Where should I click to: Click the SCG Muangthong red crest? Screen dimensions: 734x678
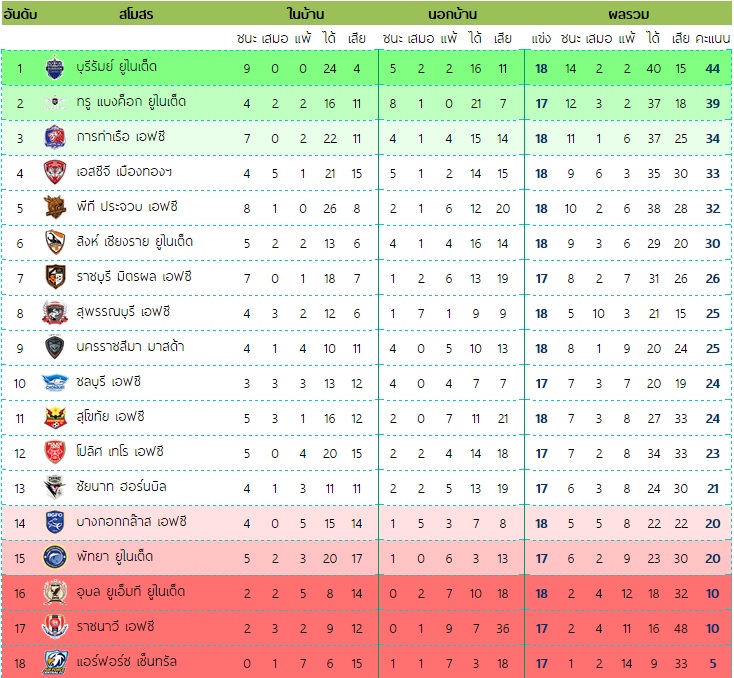tap(55, 172)
